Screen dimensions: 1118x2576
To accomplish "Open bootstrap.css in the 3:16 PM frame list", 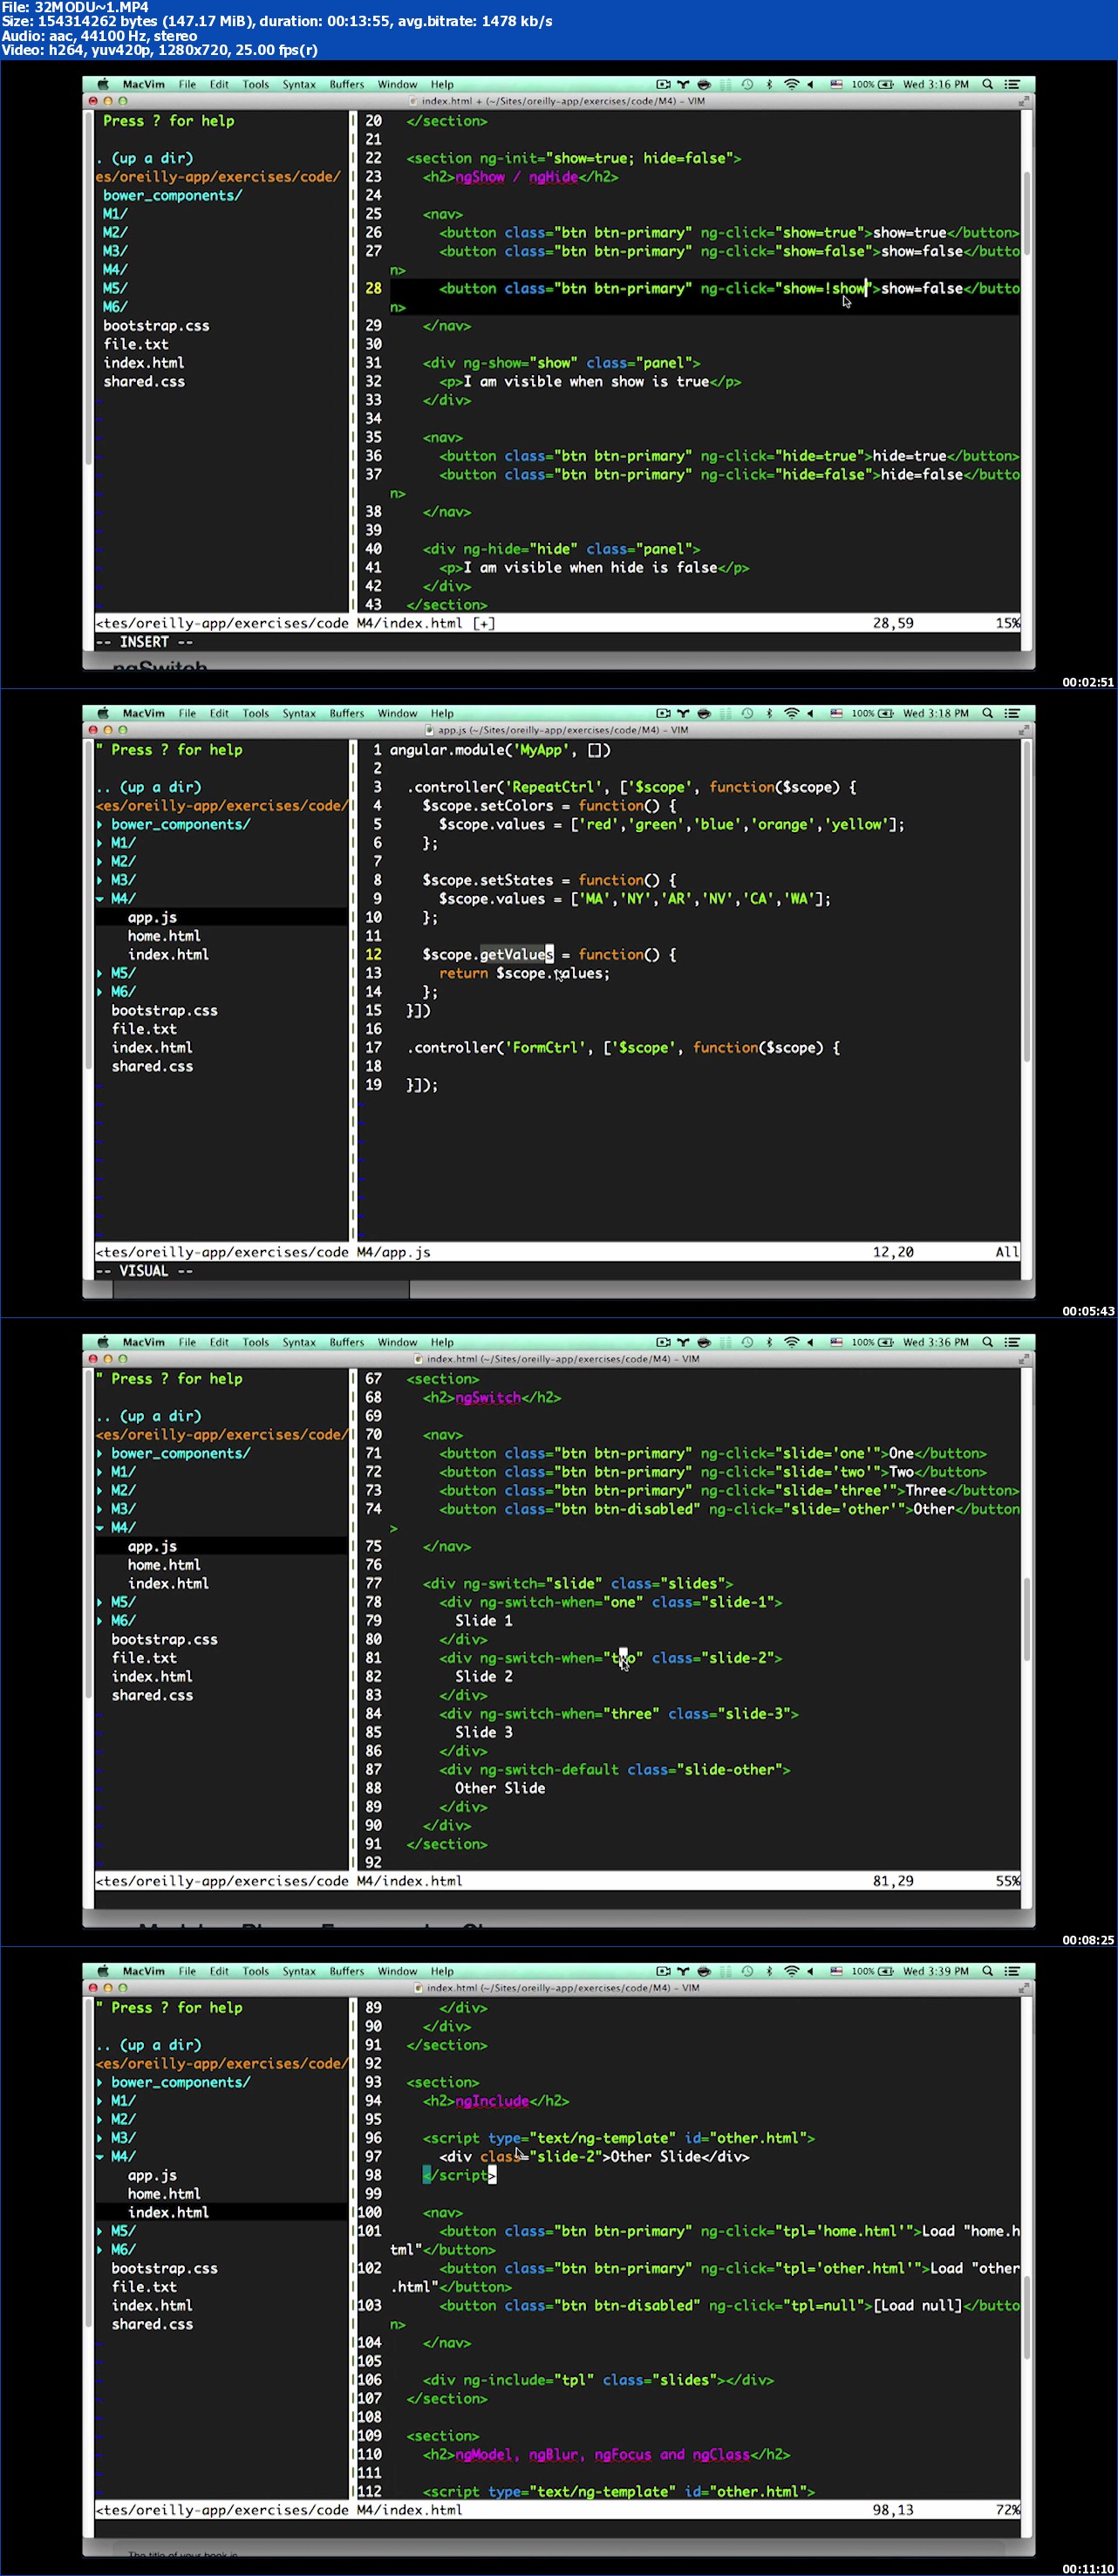I will [x=156, y=326].
